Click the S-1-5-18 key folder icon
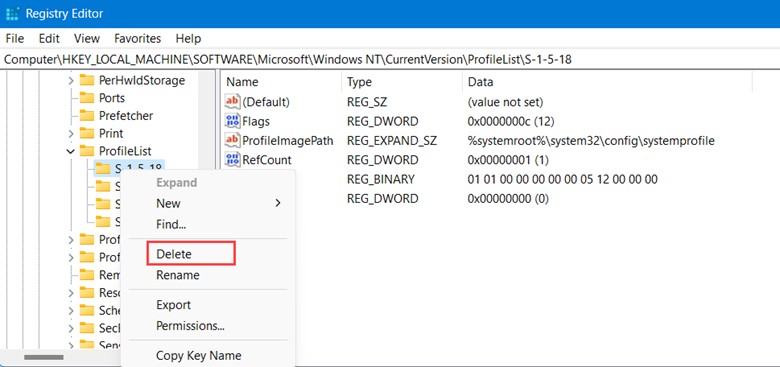The image size is (780, 367). [x=103, y=169]
